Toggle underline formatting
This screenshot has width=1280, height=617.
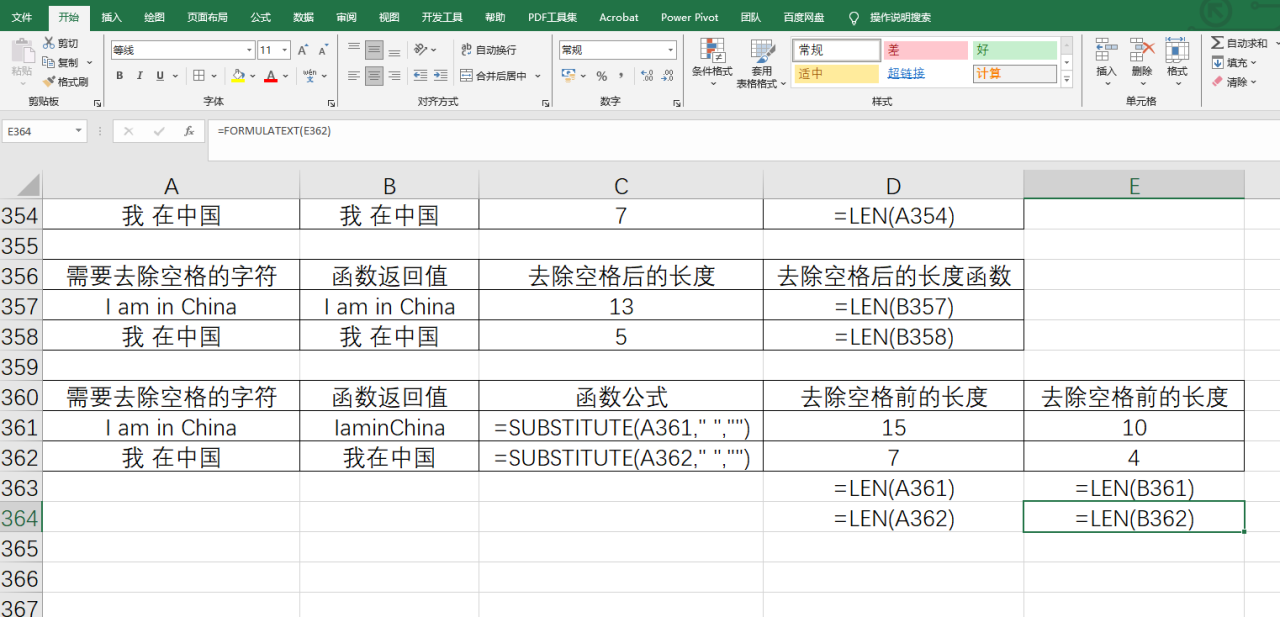pos(158,76)
